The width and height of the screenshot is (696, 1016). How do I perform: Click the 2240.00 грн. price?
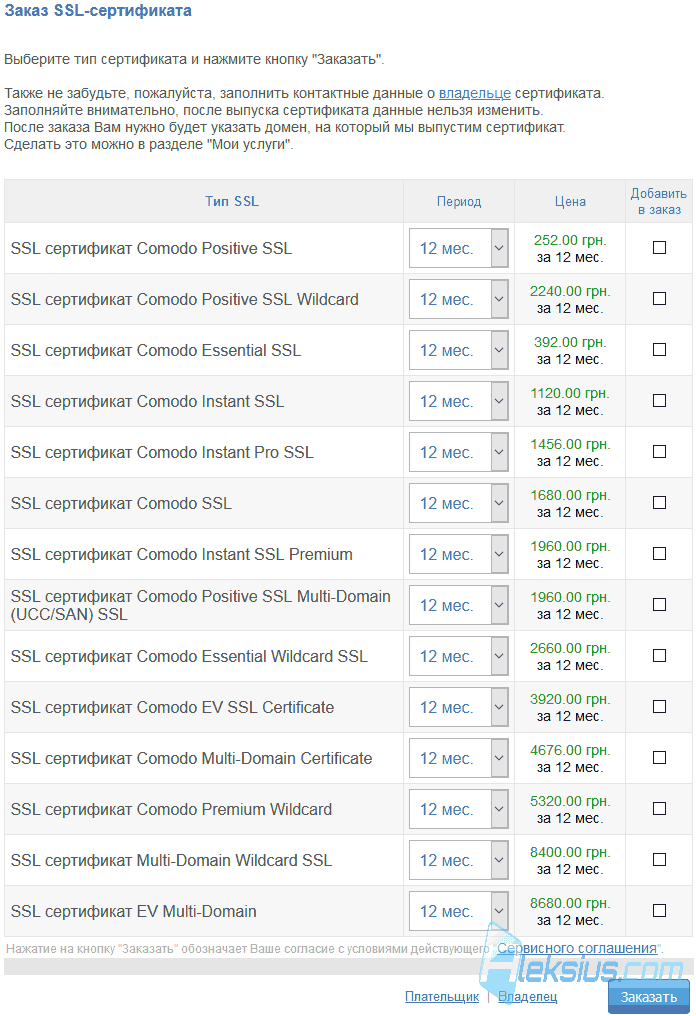[570, 292]
